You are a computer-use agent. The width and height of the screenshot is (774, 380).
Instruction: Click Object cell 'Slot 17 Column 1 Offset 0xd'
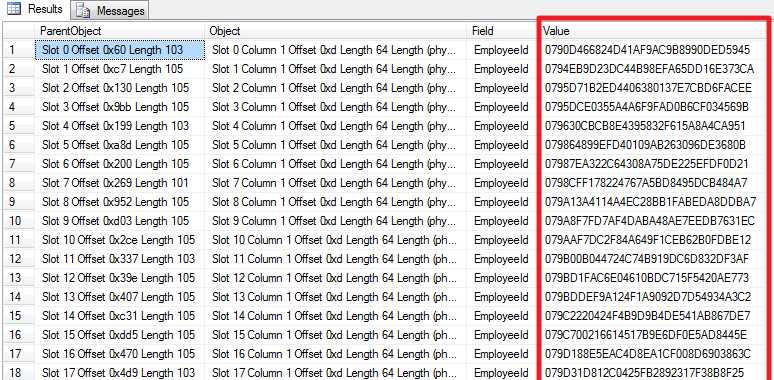pyautogui.click(x=336, y=373)
